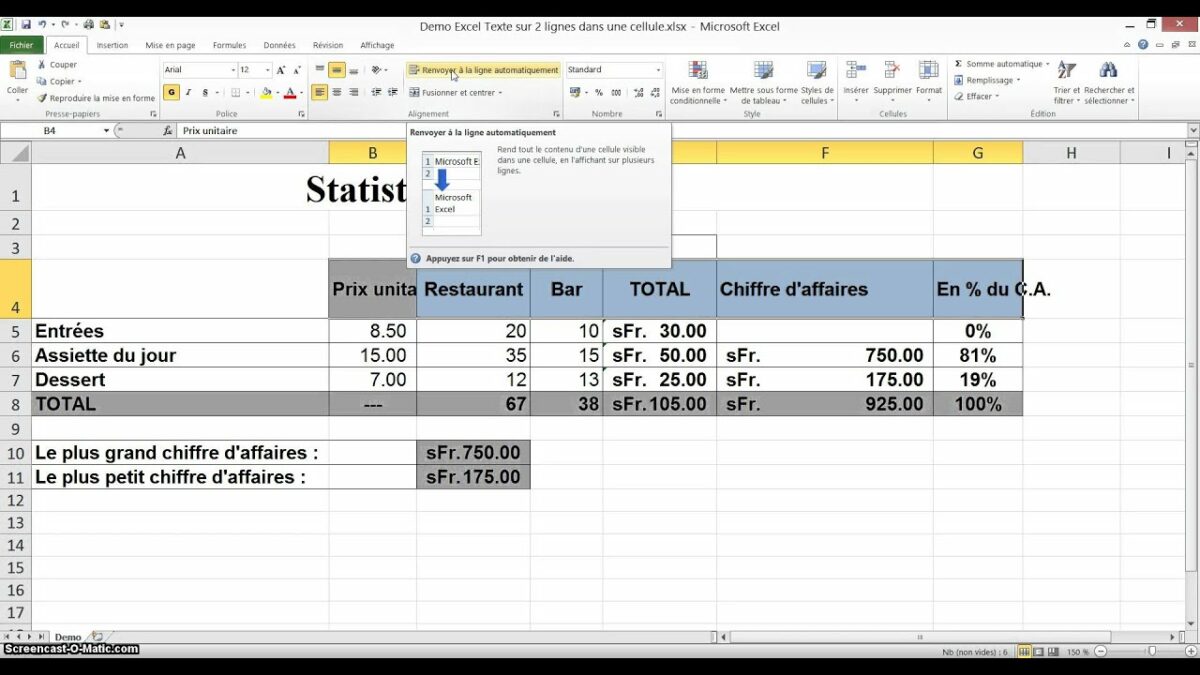Click the Supprimer cells icon
This screenshot has height=675, width=1200.
892,72
